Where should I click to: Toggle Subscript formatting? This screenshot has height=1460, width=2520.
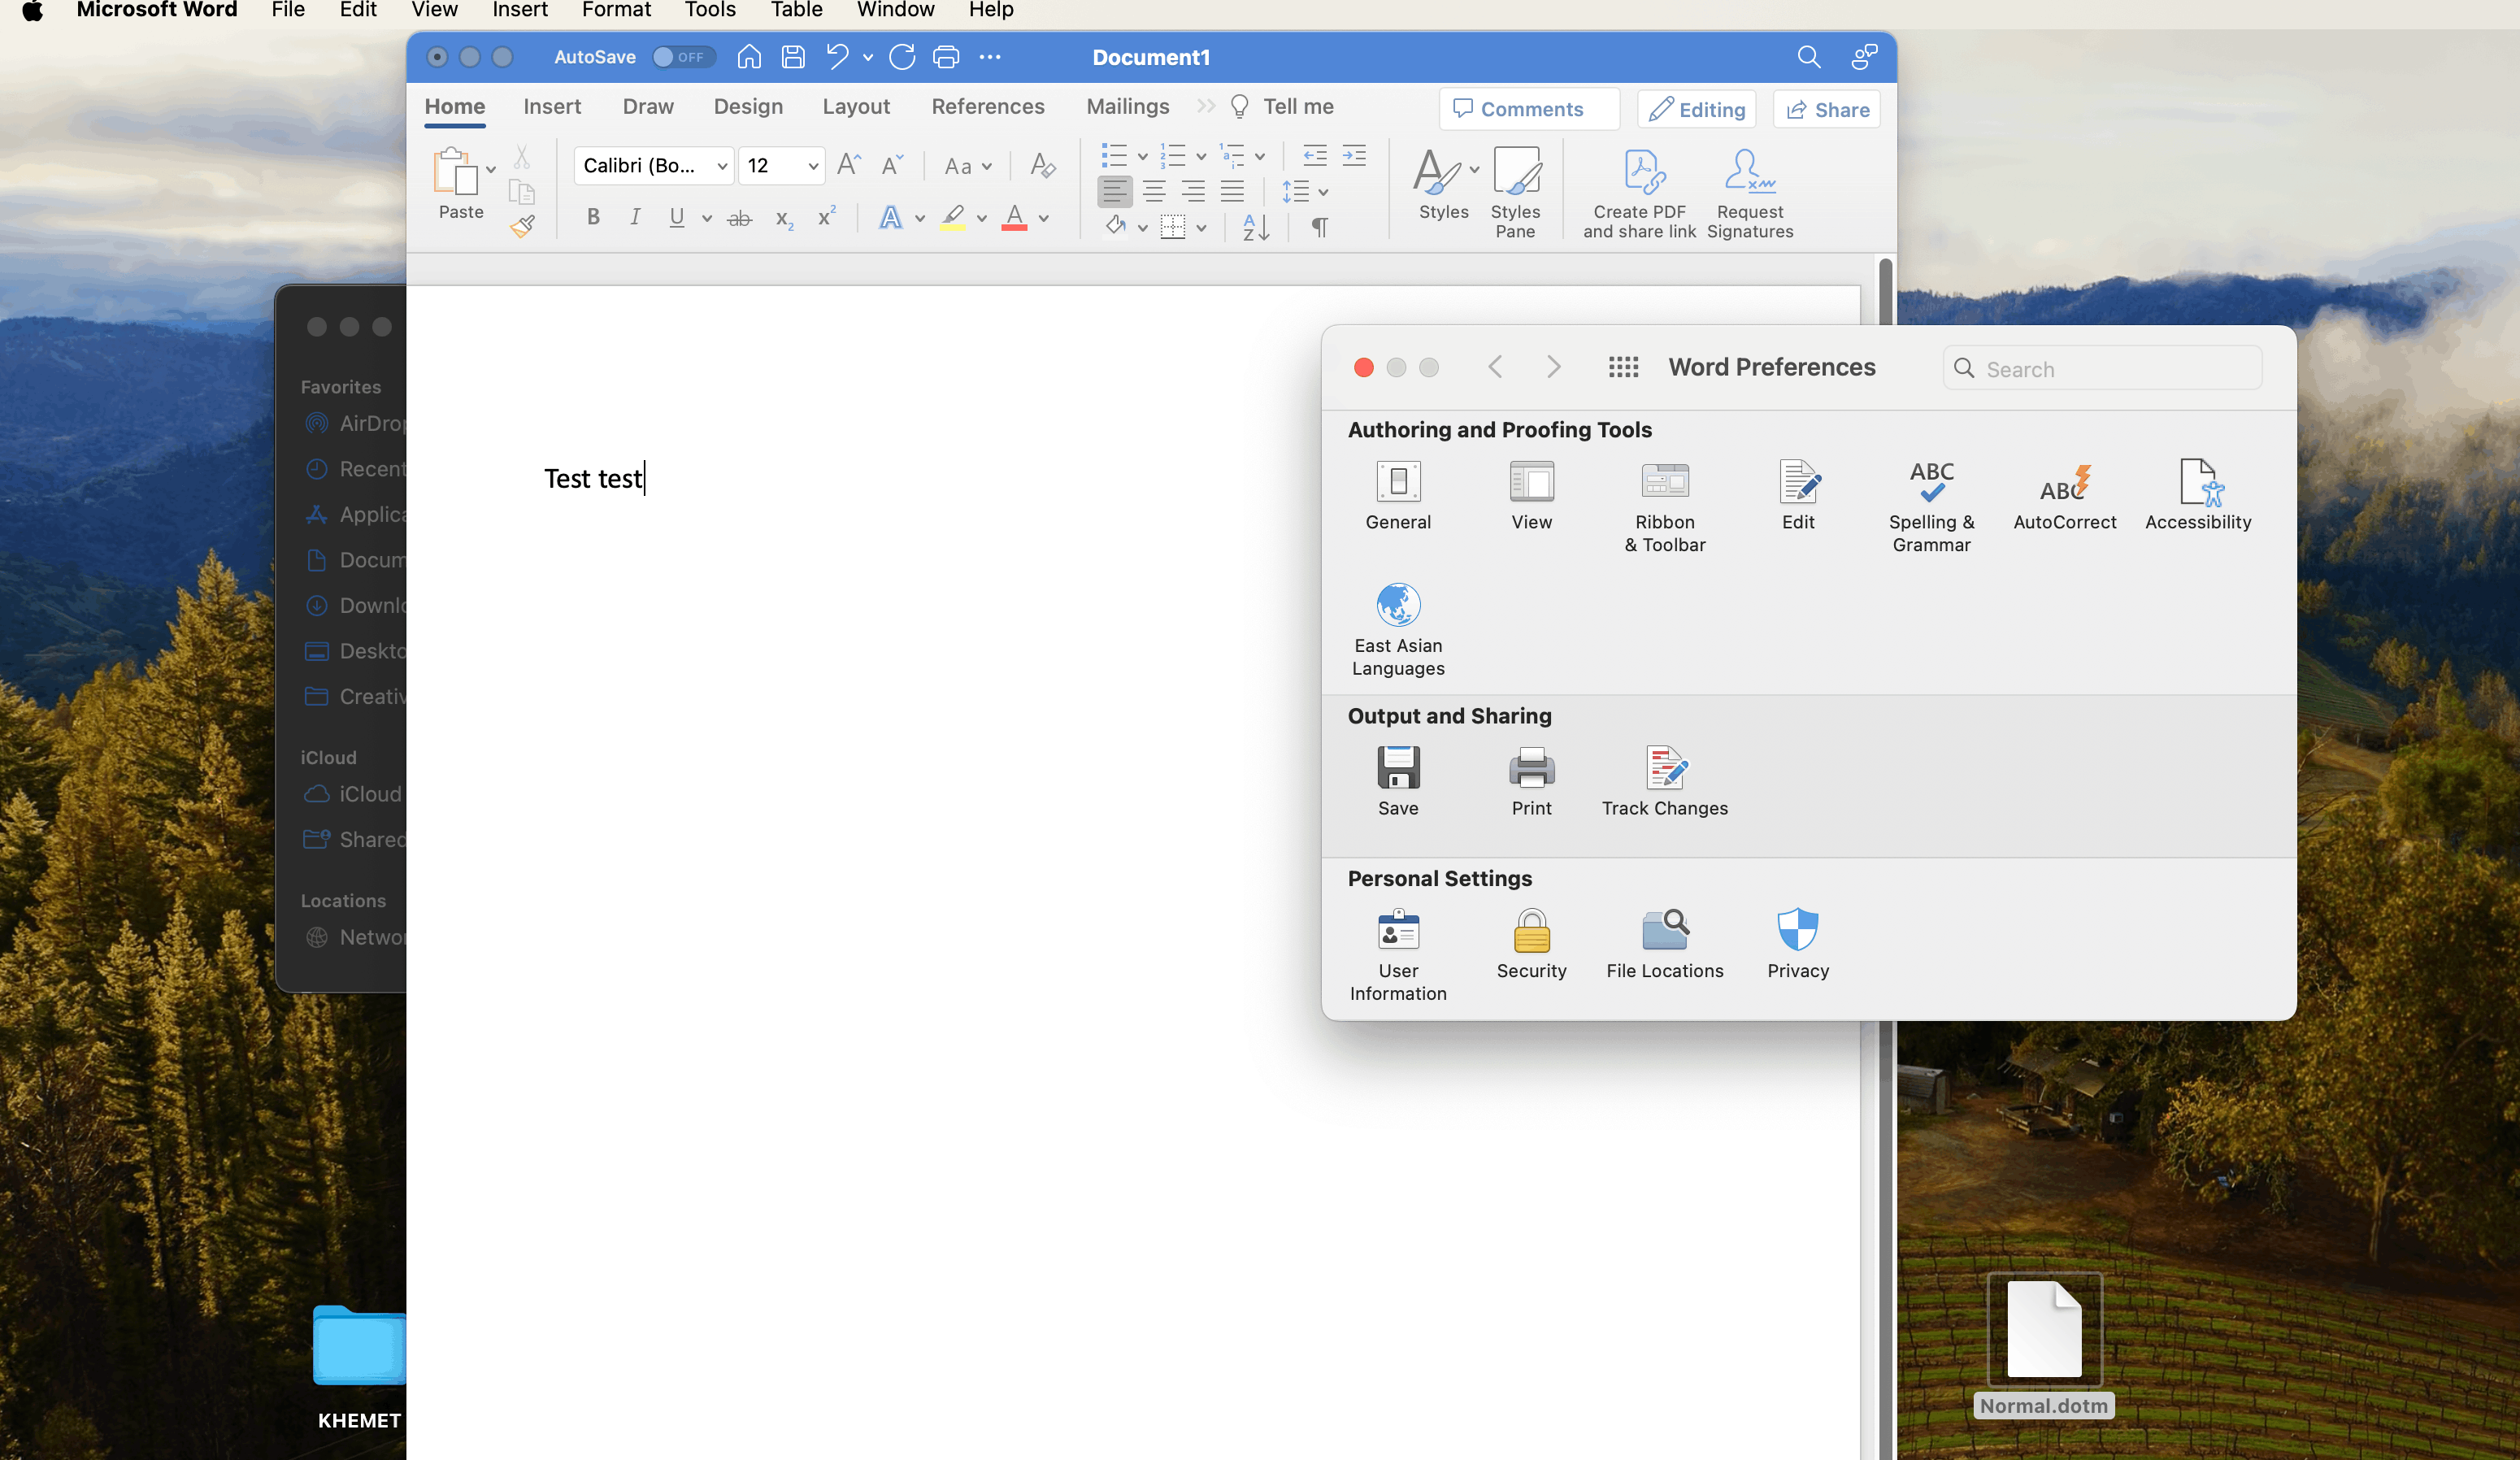point(784,218)
